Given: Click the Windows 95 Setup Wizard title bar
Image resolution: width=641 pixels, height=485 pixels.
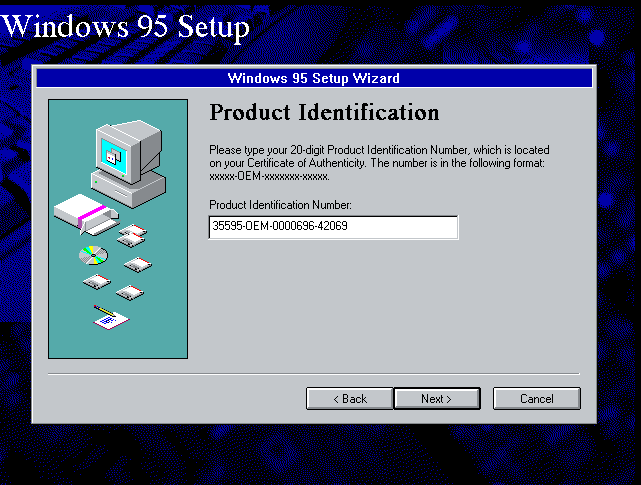Looking at the screenshot, I should (x=314, y=78).
